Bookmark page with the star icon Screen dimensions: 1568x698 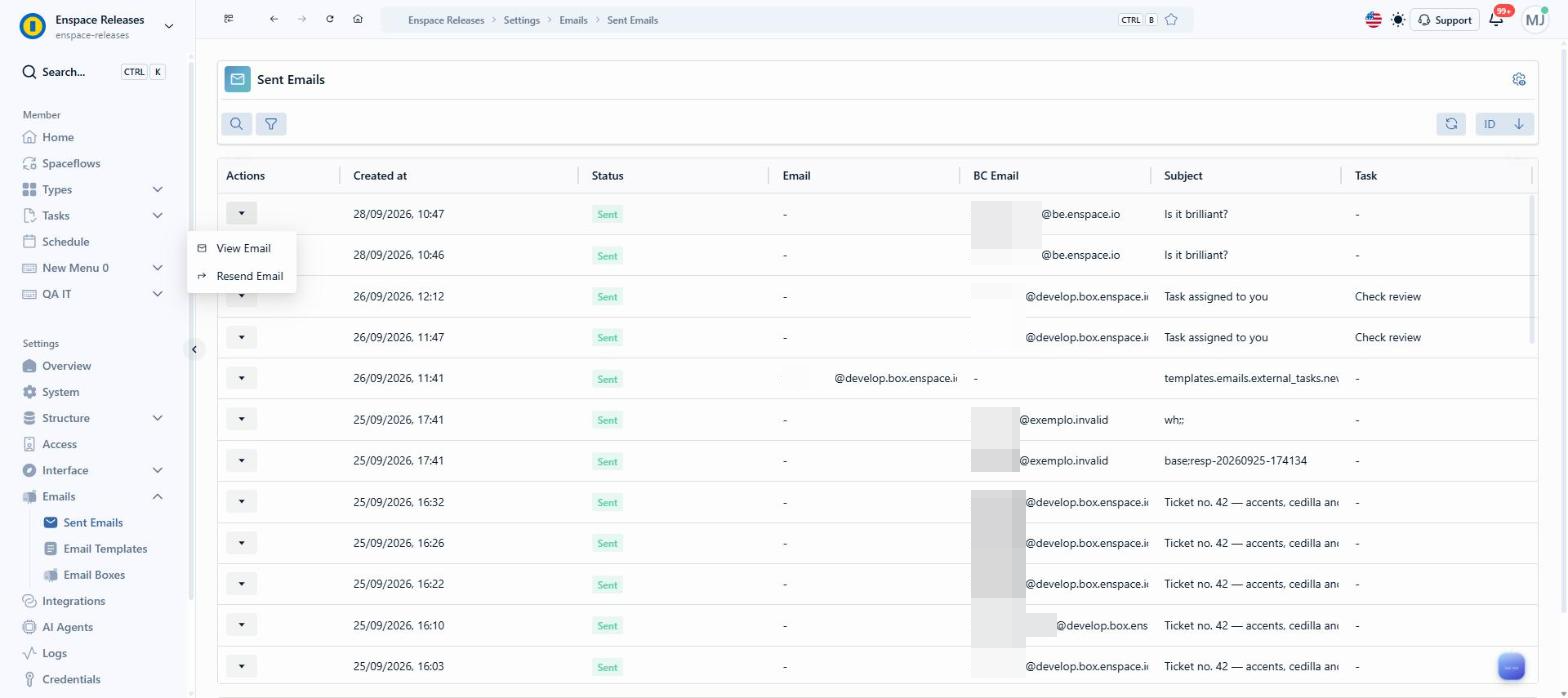(1172, 19)
